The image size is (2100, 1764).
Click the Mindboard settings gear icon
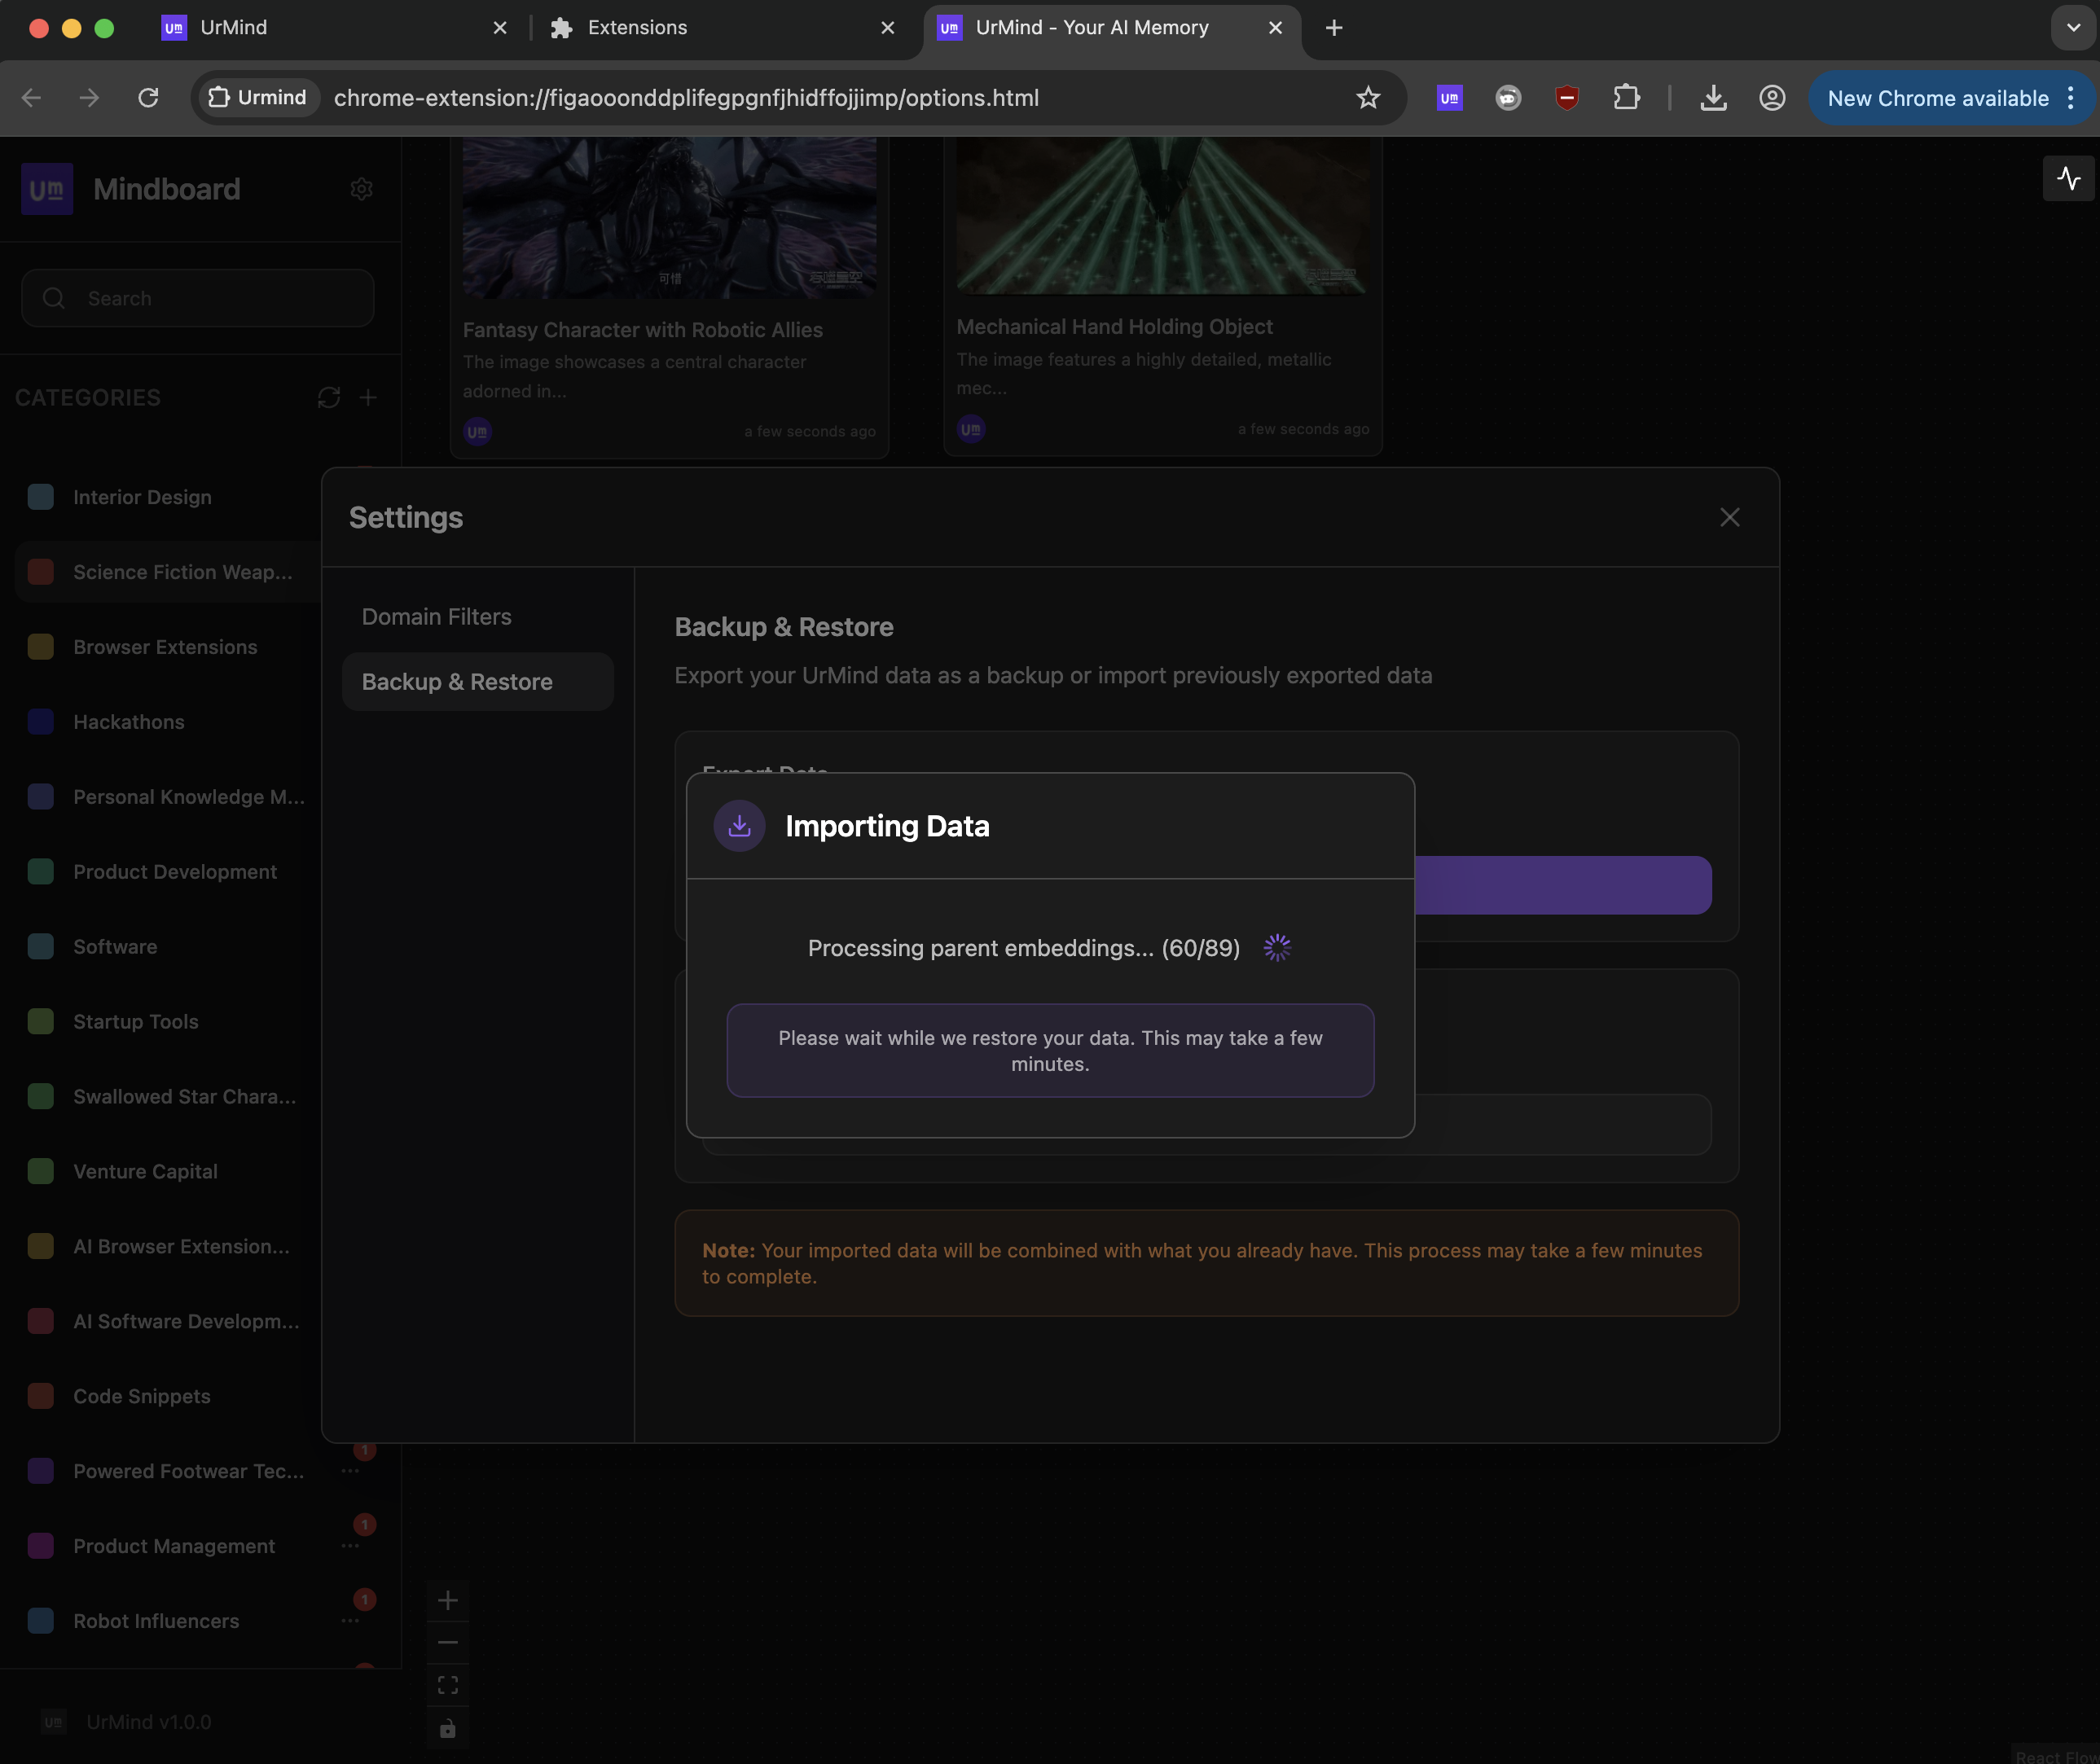point(361,189)
